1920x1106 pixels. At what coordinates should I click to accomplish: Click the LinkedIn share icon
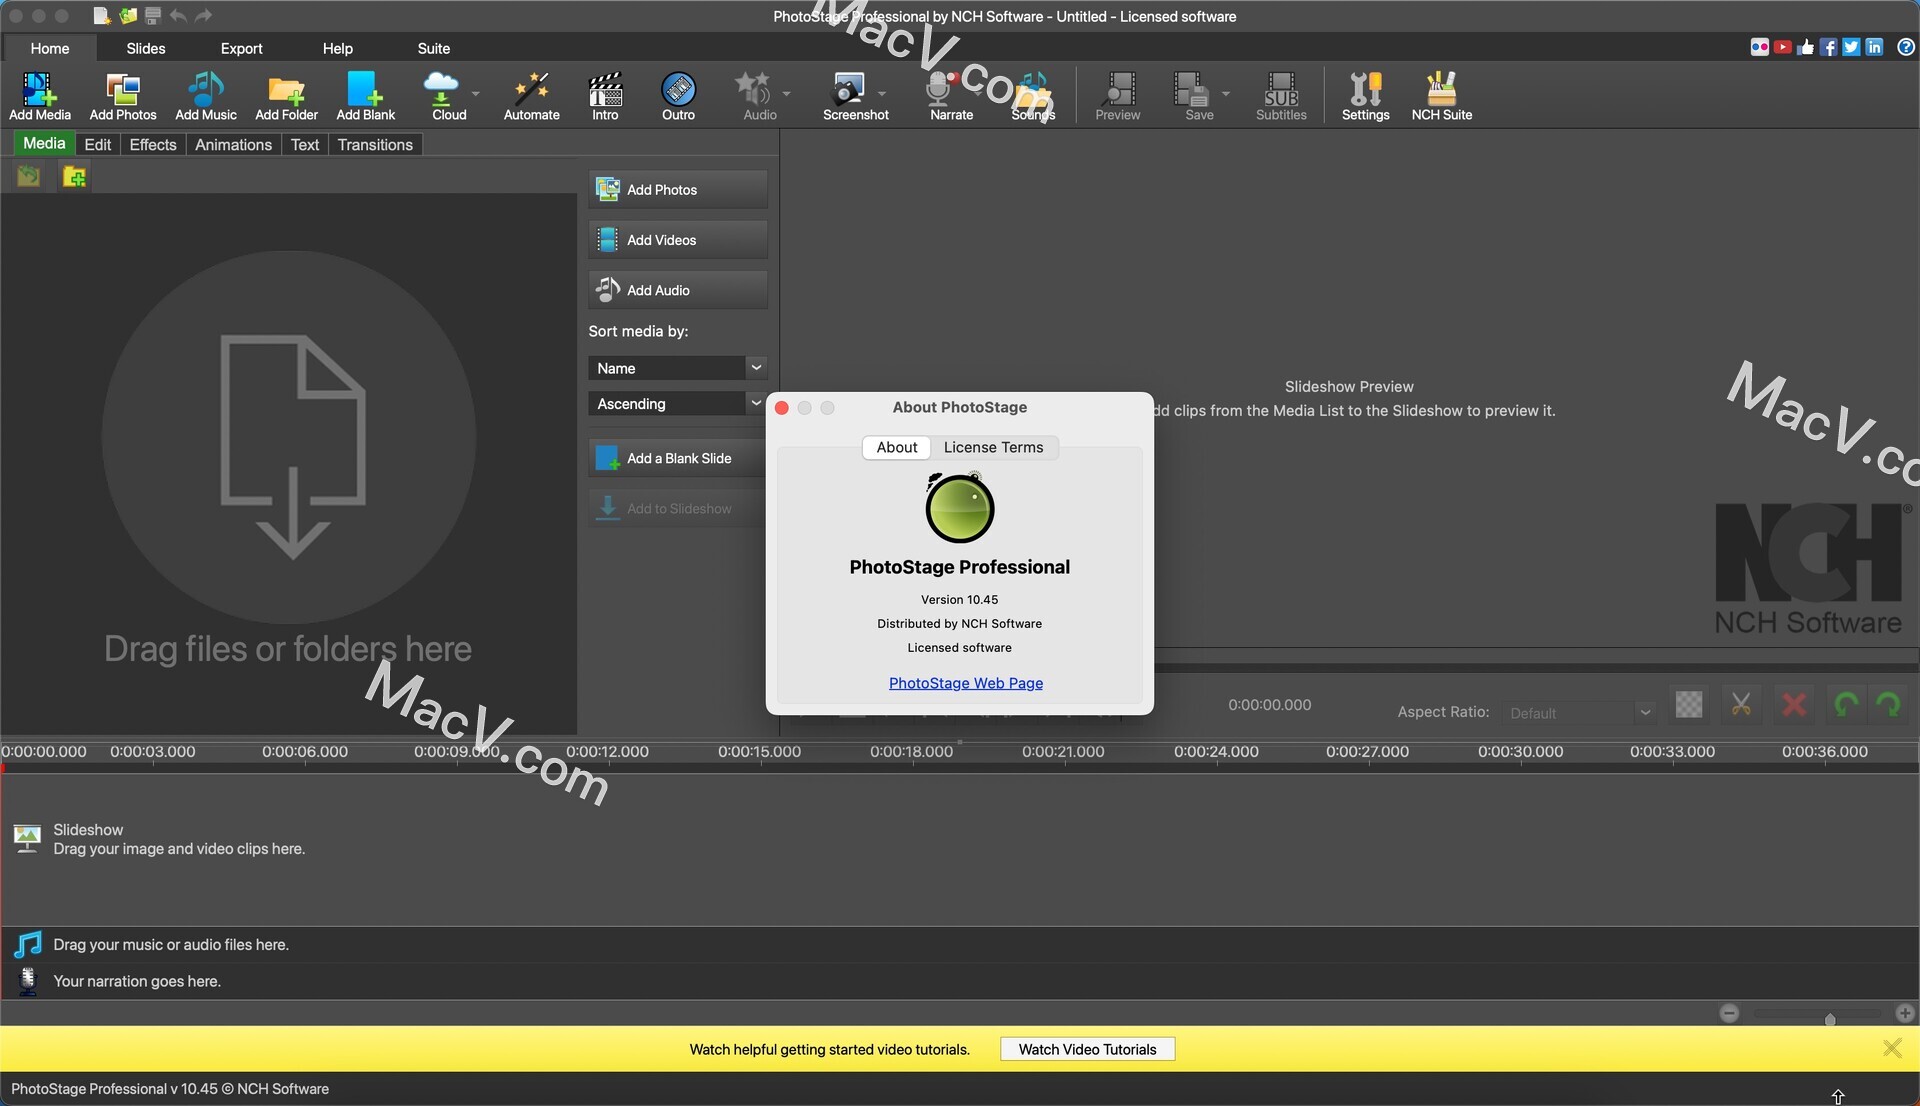point(1874,47)
